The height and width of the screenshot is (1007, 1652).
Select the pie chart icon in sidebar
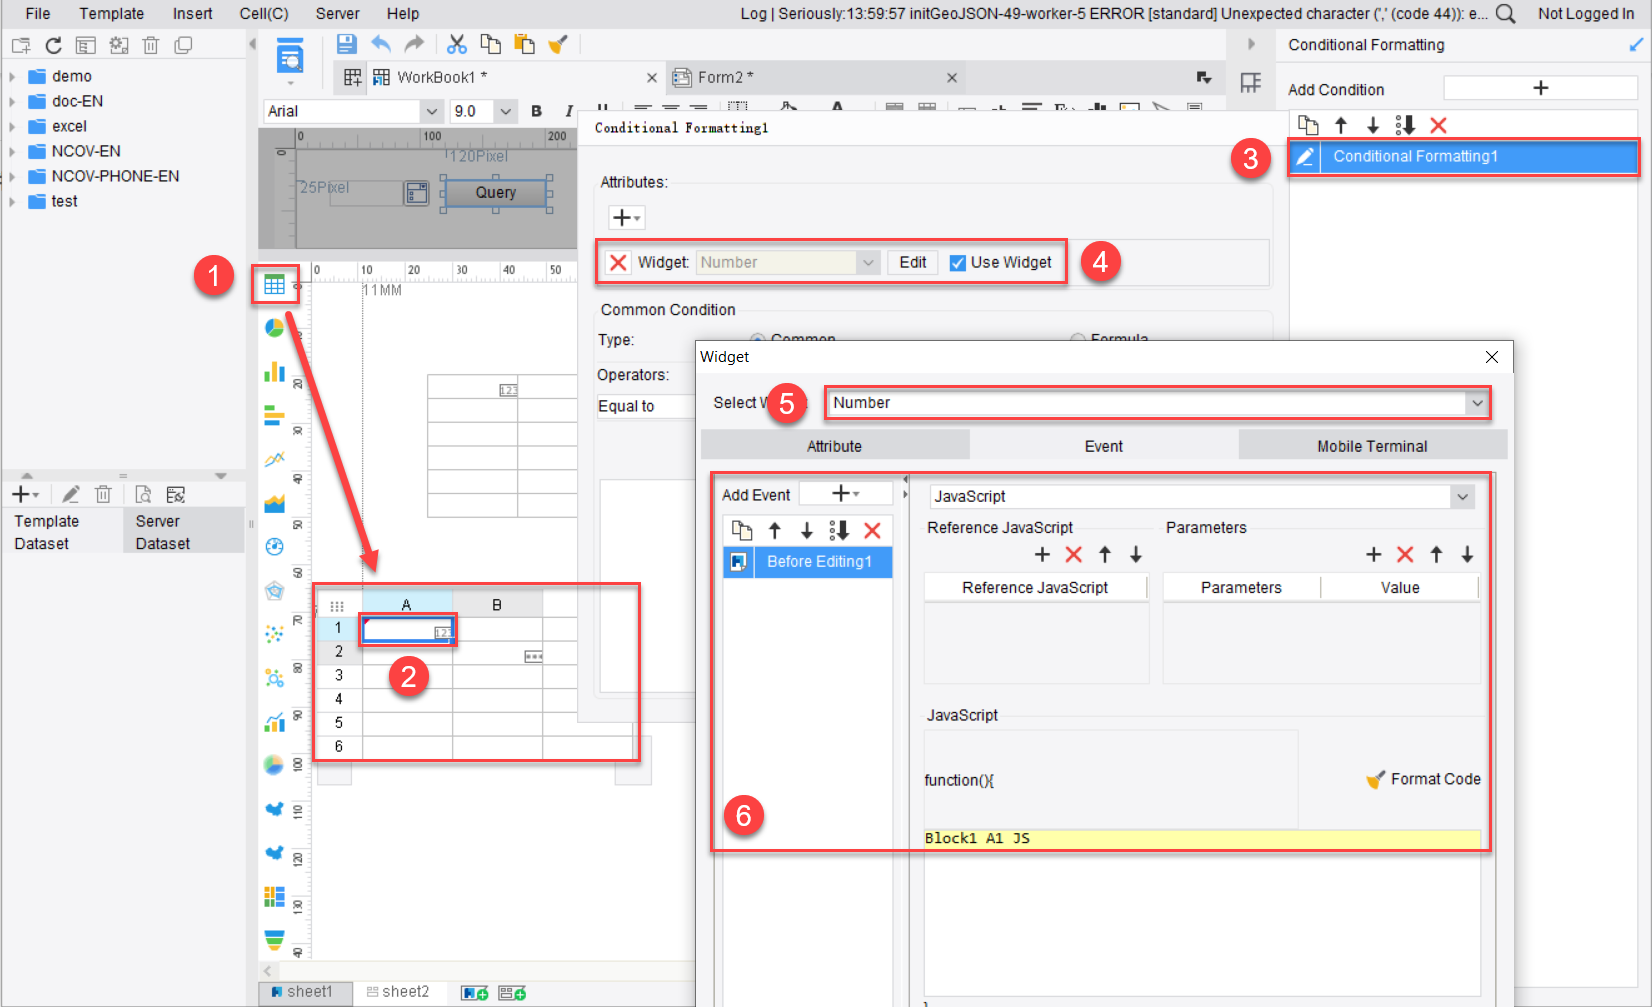(x=274, y=328)
